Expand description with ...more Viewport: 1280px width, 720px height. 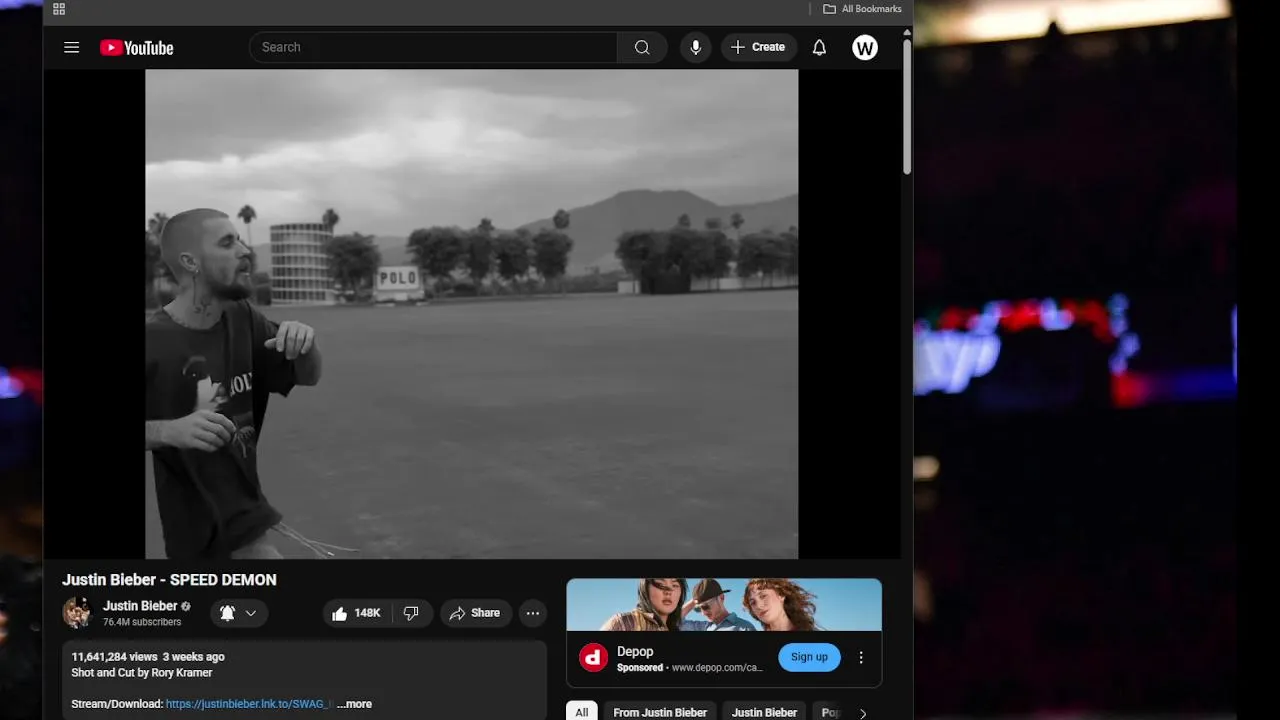pos(354,704)
